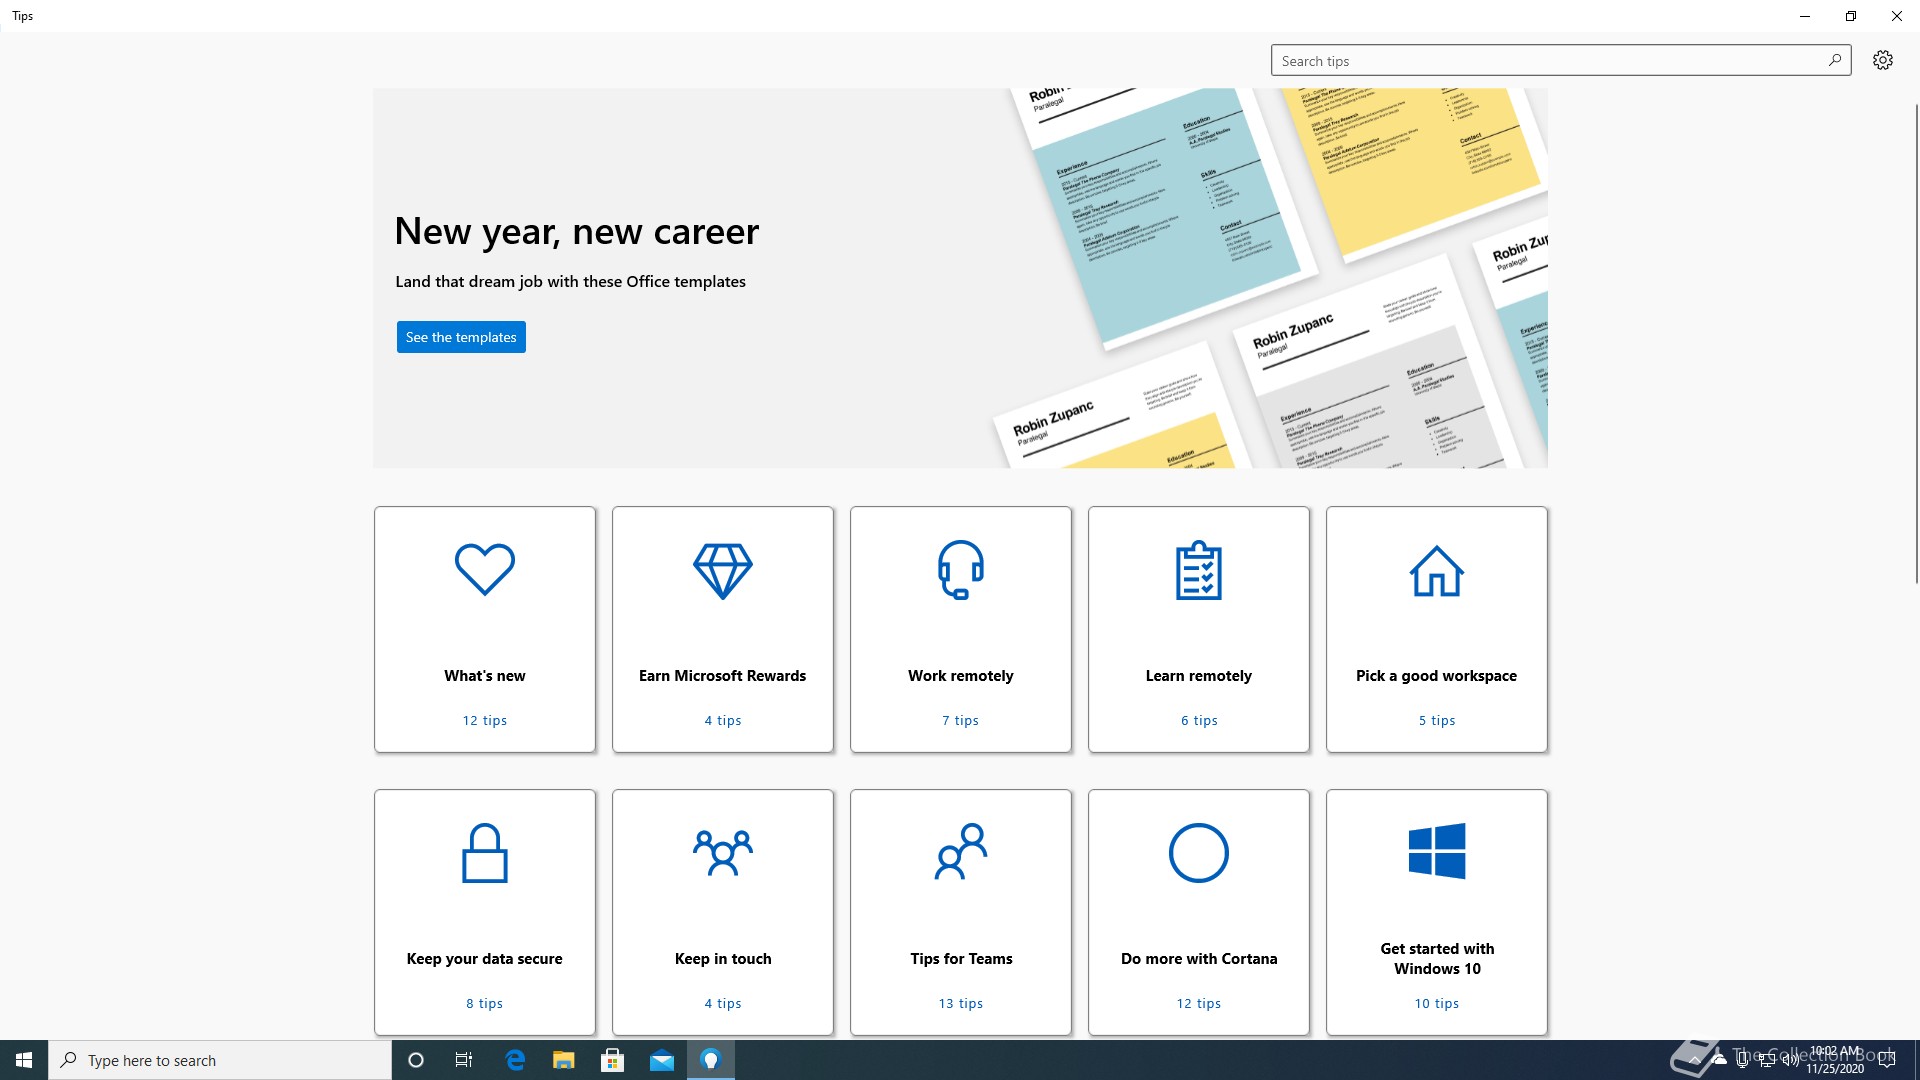Click the house icon for good workspace
The image size is (1920, 1080).
tap(1437, 571)
